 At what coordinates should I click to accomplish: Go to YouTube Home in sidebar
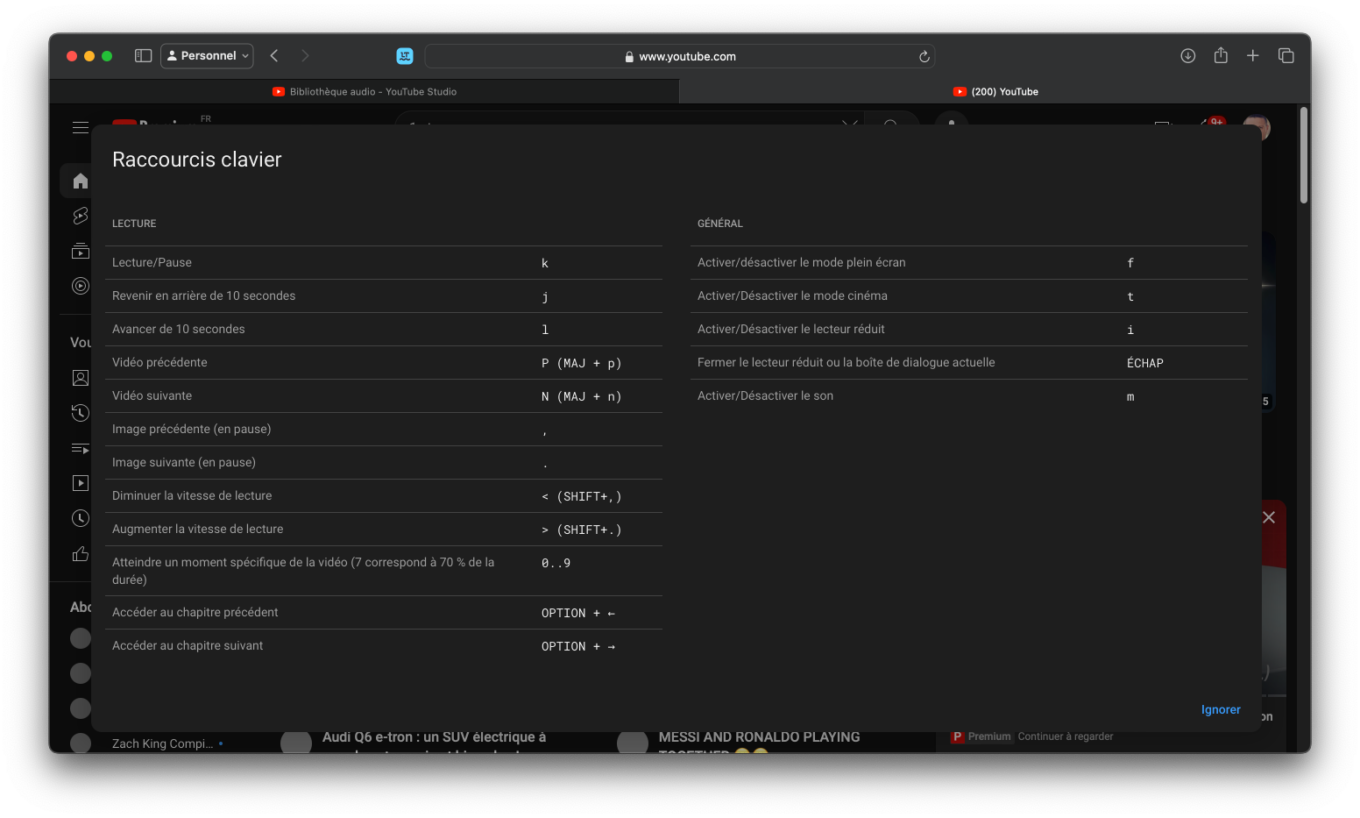(x=80, y=181)
